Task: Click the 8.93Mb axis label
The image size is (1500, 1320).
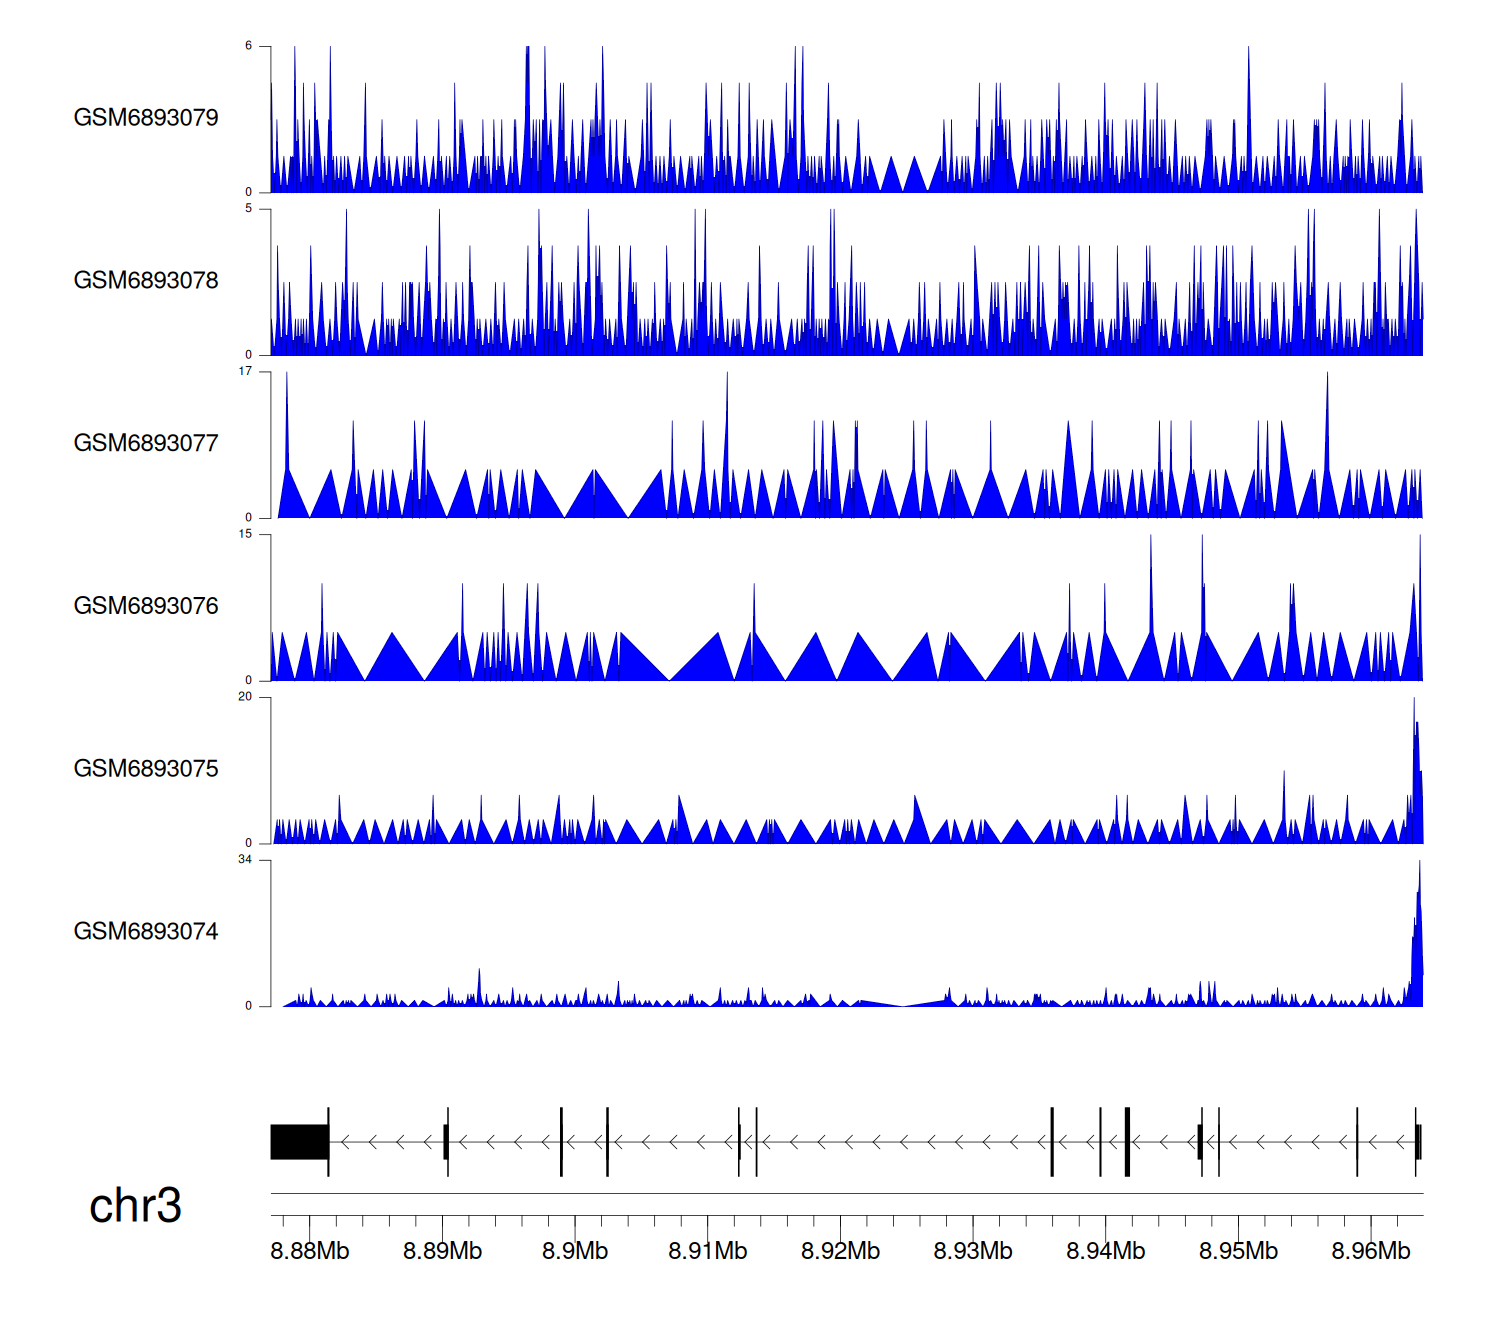Action: coord(973,1252)
